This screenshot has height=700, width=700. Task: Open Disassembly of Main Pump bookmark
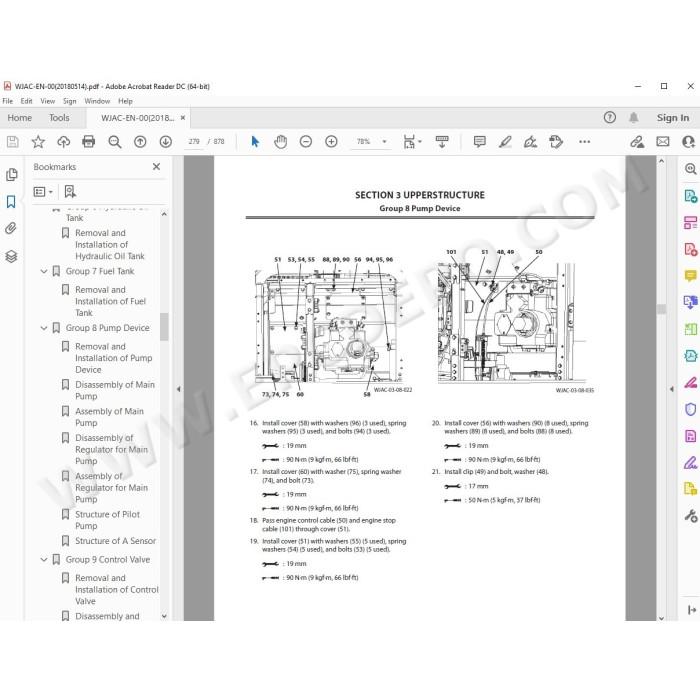click(x=115, y=391)
